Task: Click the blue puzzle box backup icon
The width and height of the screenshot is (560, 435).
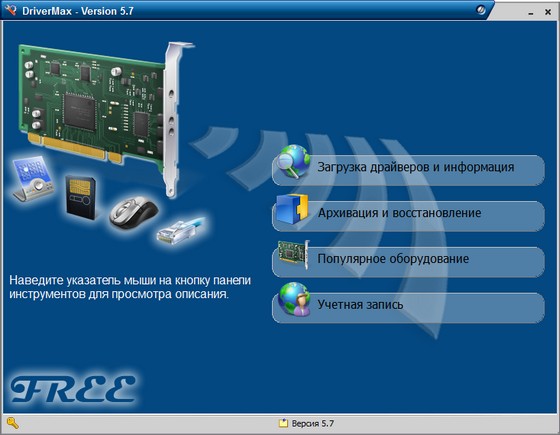Action: pyautogui.click(x=292, y=209)
